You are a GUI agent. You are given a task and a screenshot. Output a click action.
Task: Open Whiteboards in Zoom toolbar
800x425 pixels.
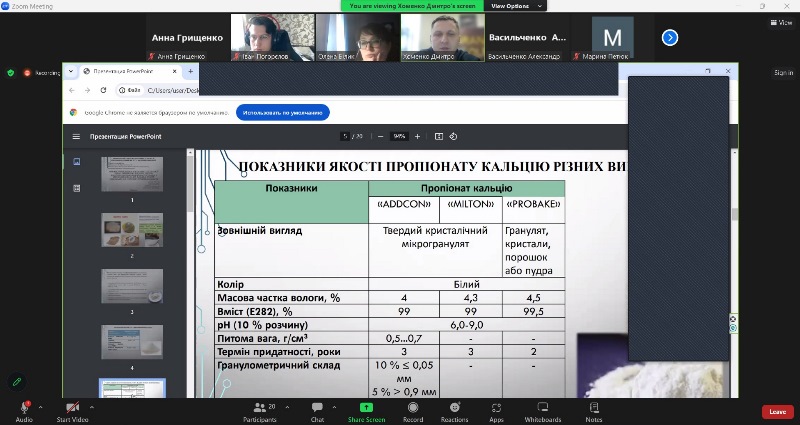click(x=543, y=411)
